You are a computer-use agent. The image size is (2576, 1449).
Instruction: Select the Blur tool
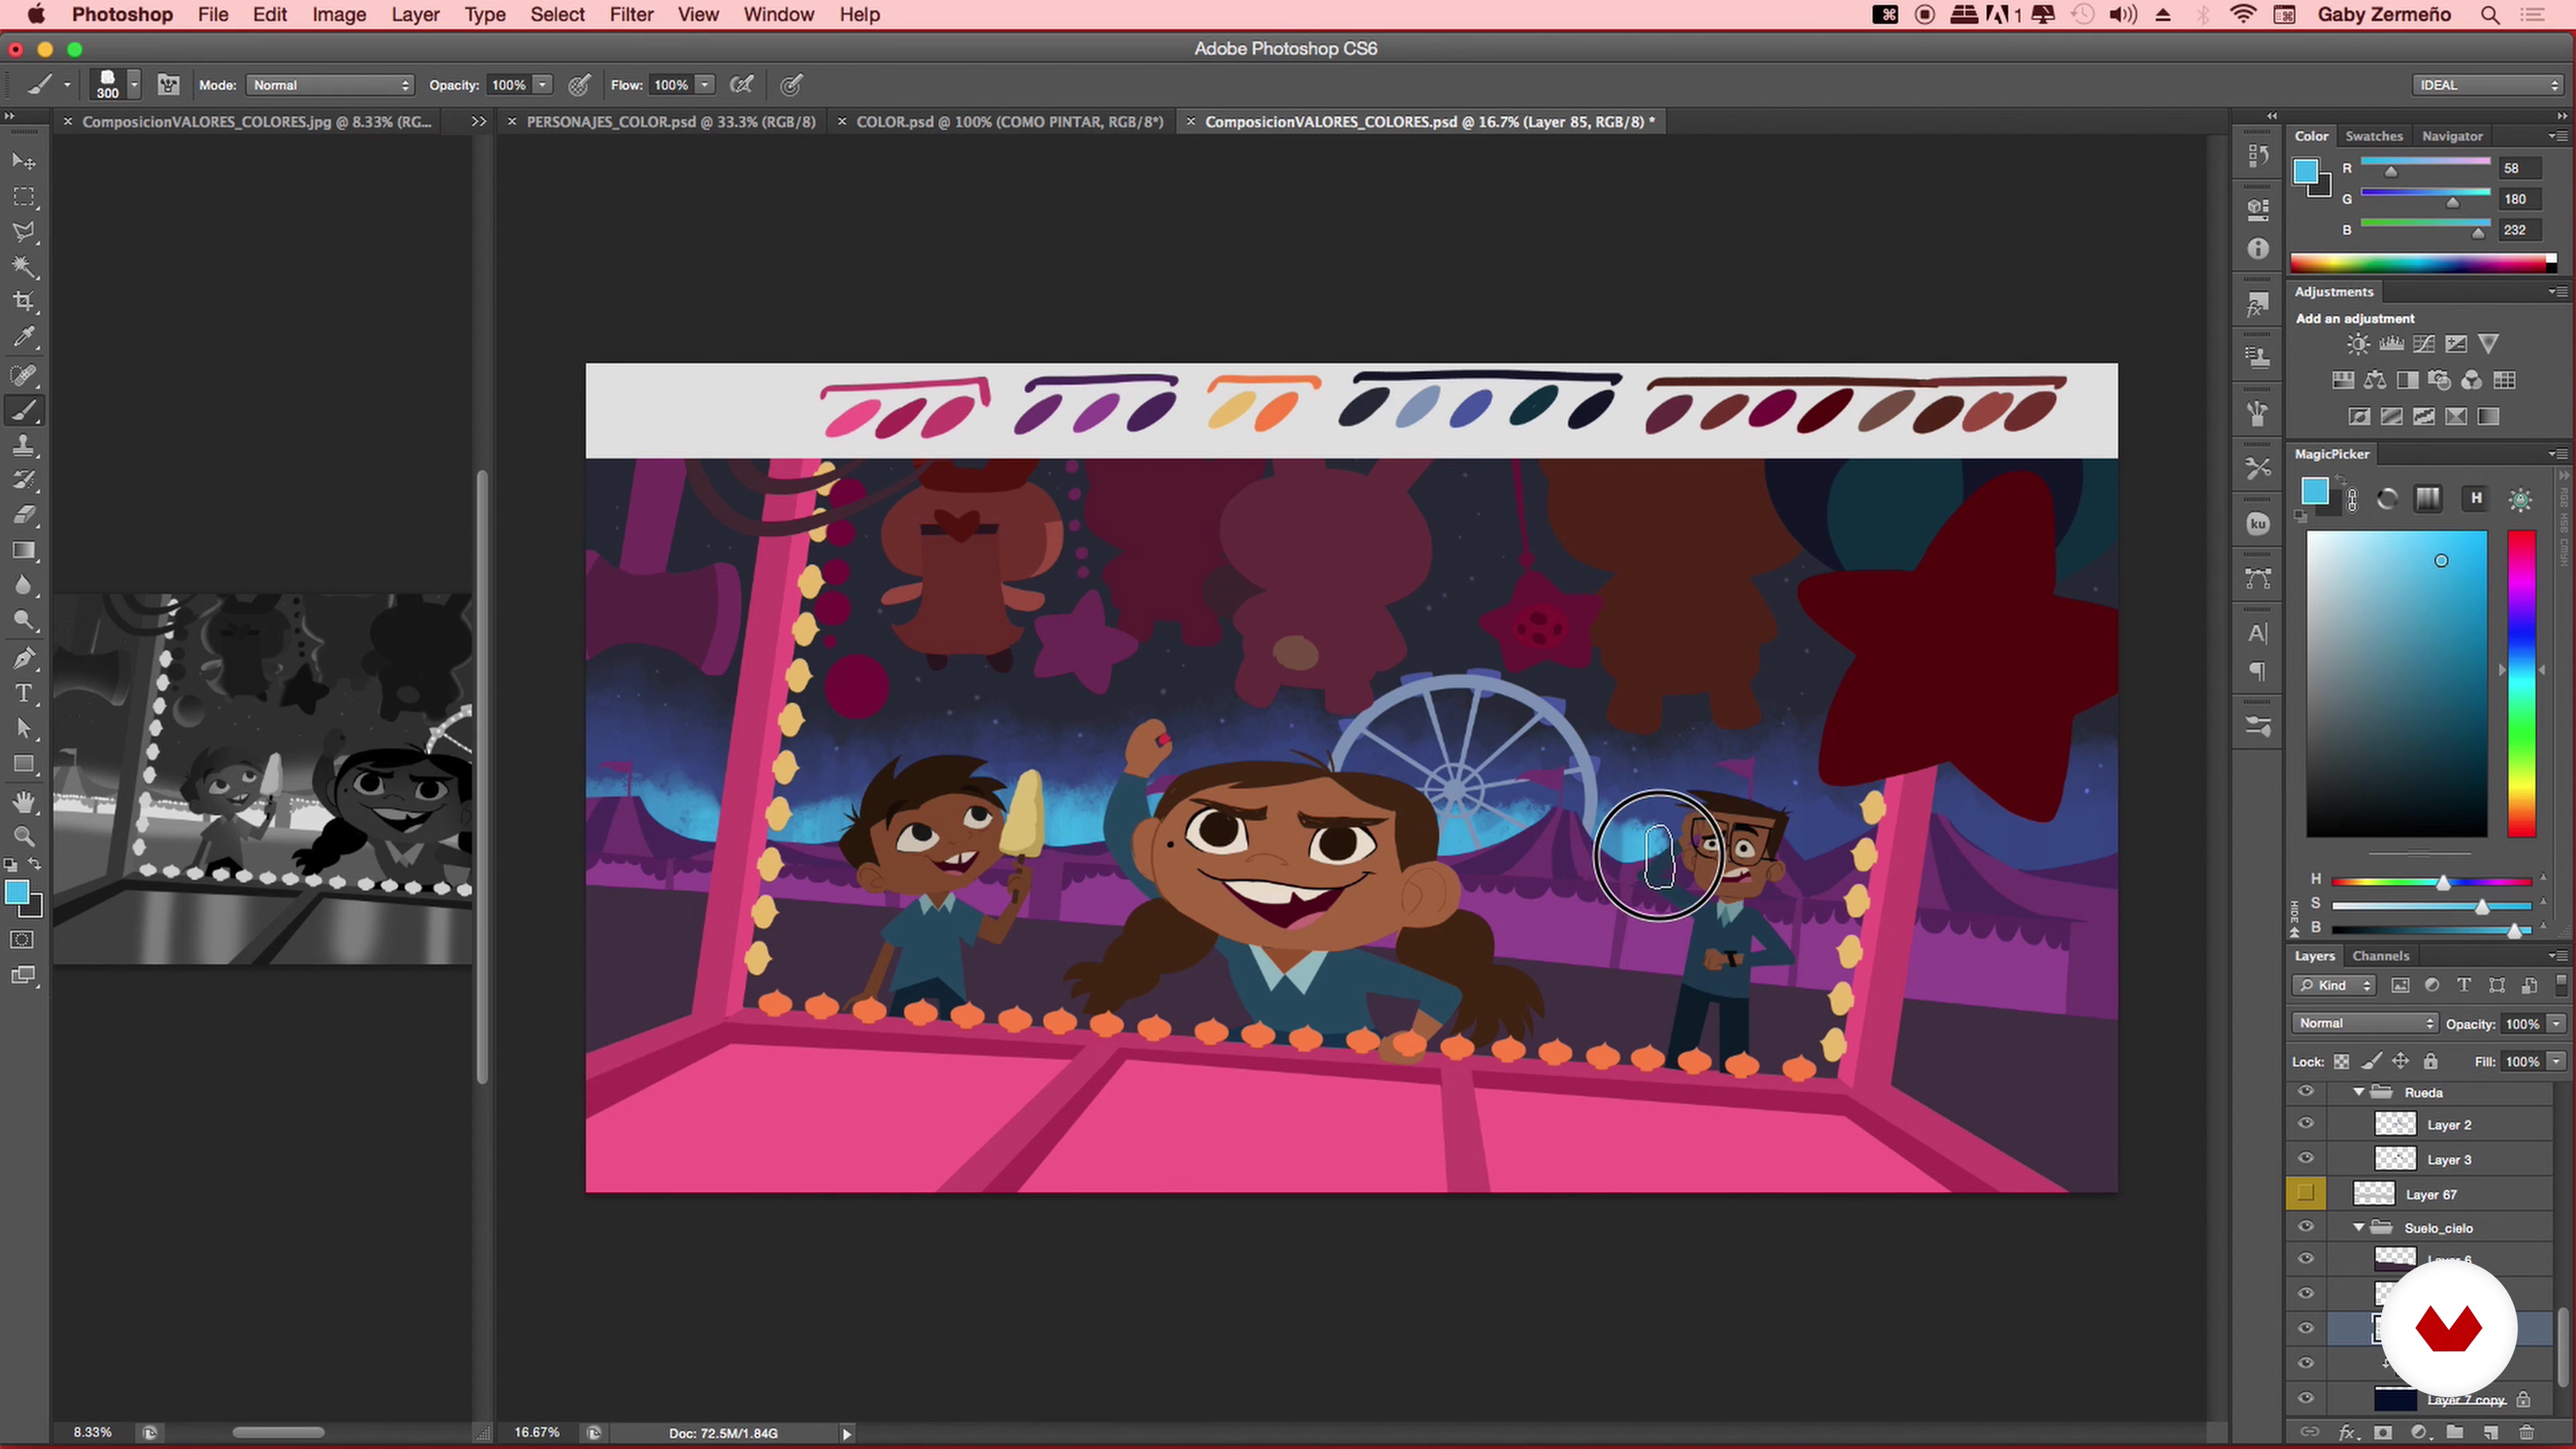[24, 586]
